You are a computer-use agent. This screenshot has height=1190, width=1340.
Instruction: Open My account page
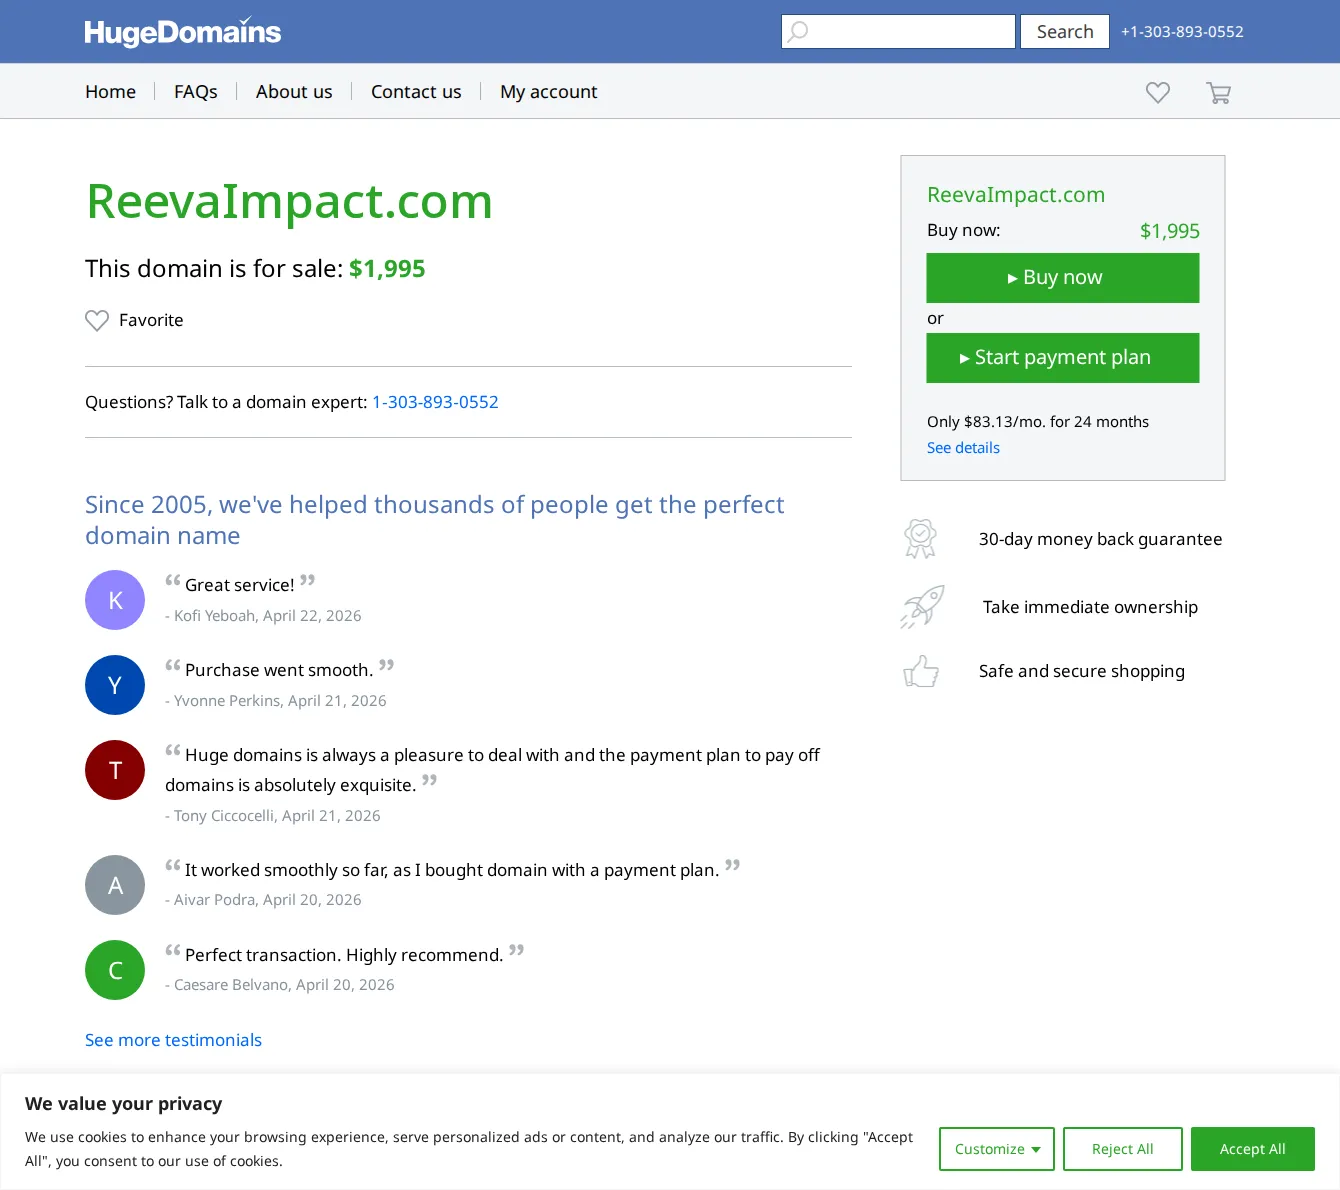point(549,92)
